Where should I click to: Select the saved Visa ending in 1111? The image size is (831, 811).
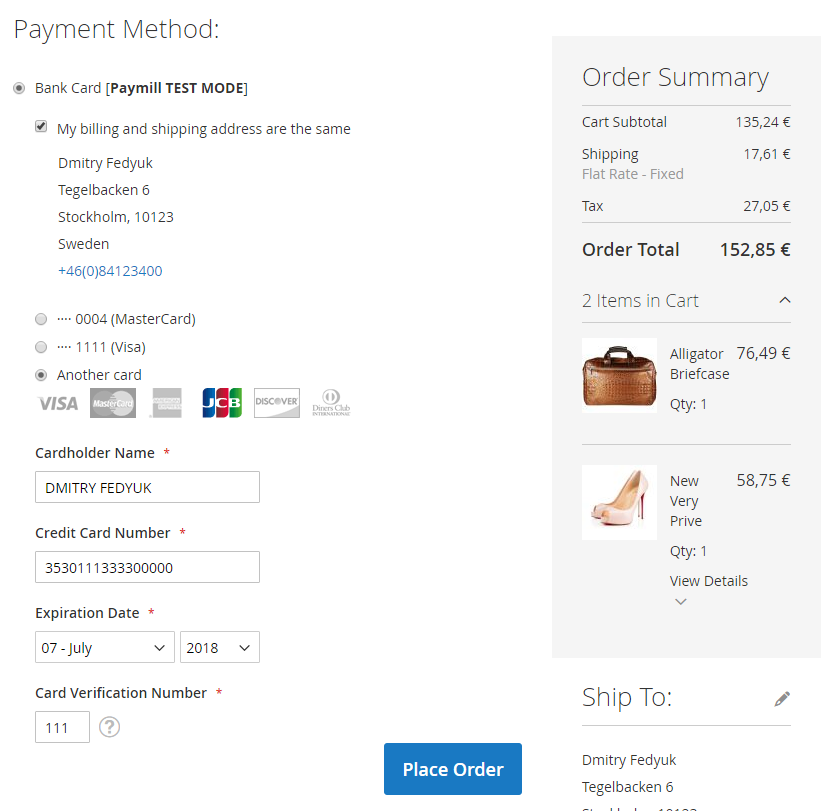[41, 348]
